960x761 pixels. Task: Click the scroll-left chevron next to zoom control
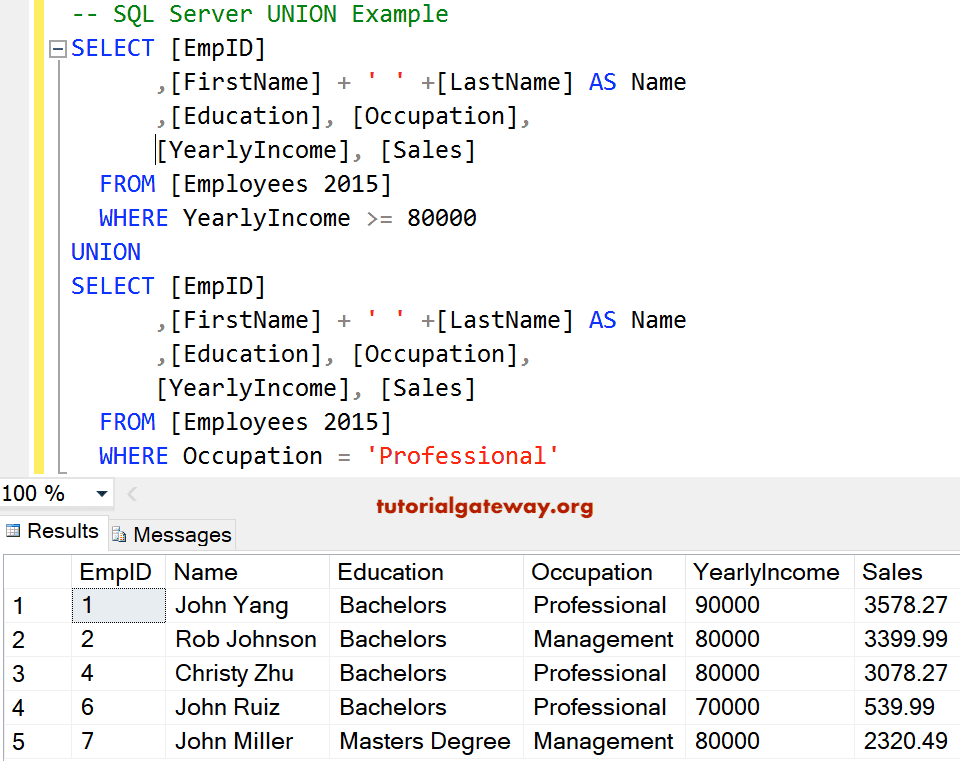click(130, 492)
